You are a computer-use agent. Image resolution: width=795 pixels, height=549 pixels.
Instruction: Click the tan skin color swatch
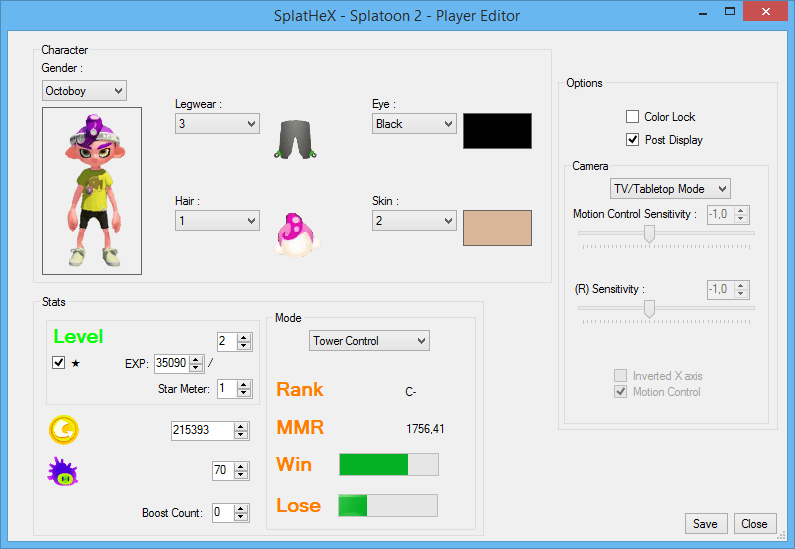click(497, 228)
